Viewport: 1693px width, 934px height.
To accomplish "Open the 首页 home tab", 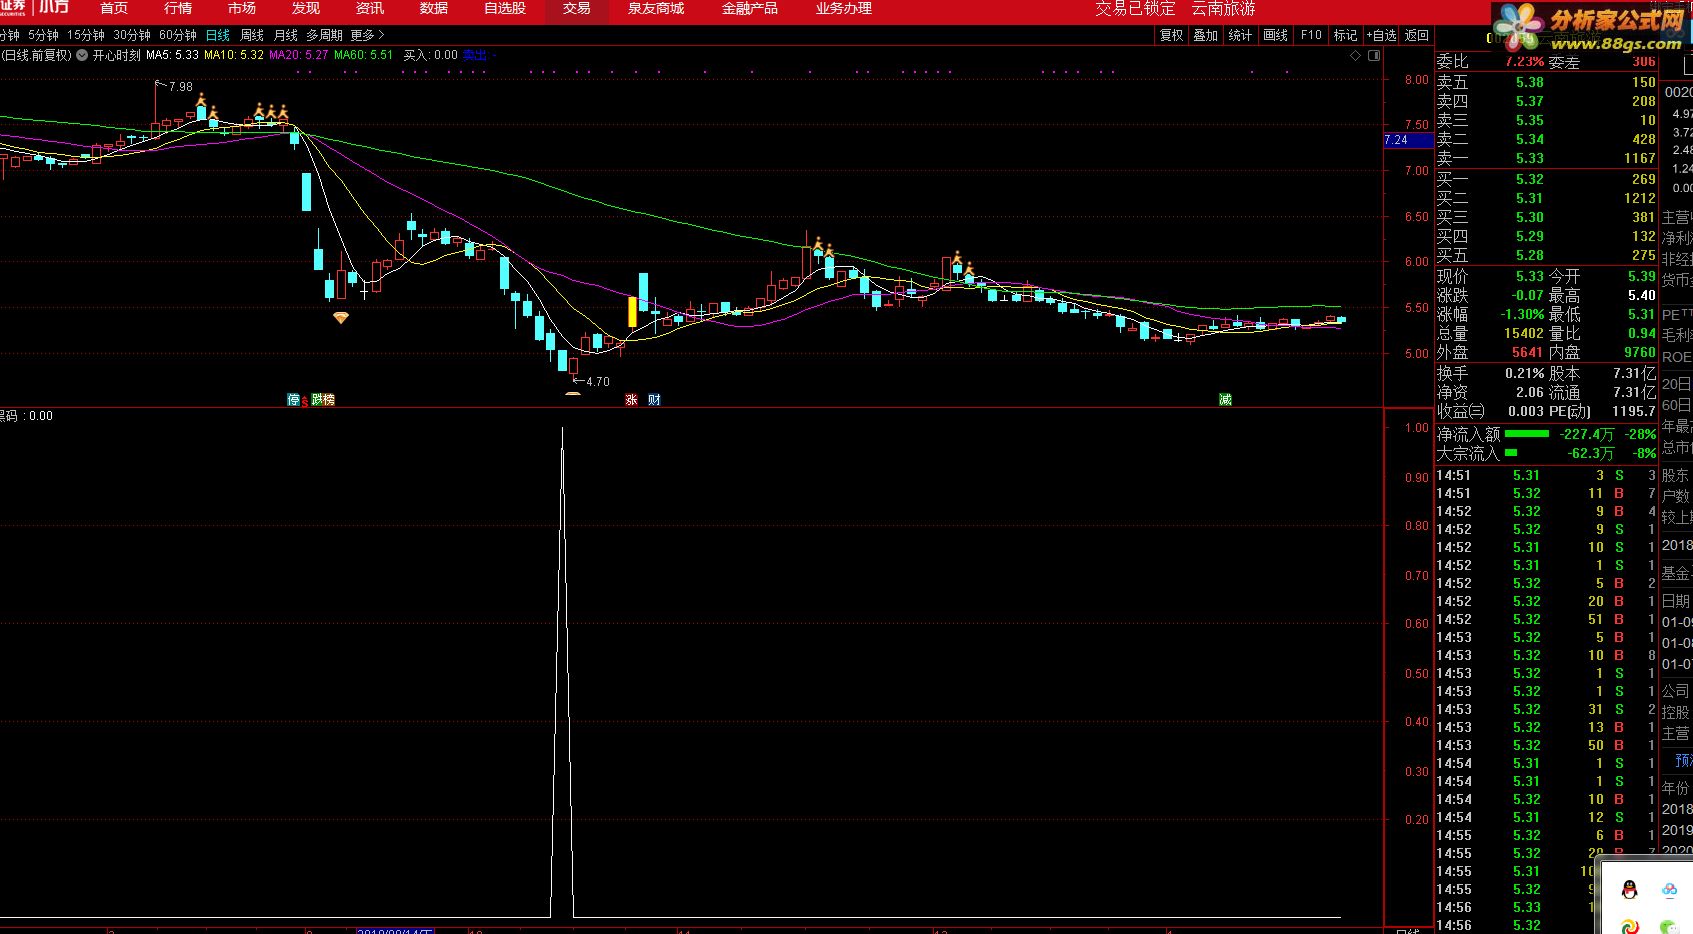I will (114, 8).
